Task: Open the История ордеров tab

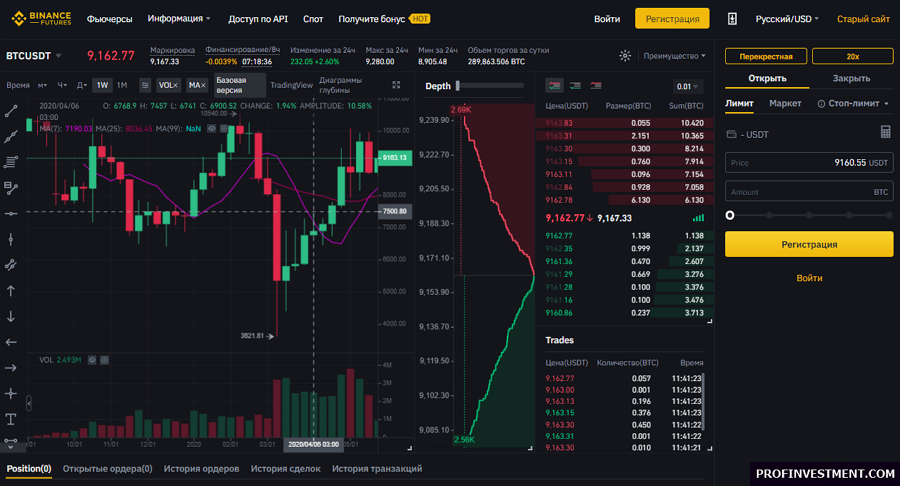Action: point(201,468)
